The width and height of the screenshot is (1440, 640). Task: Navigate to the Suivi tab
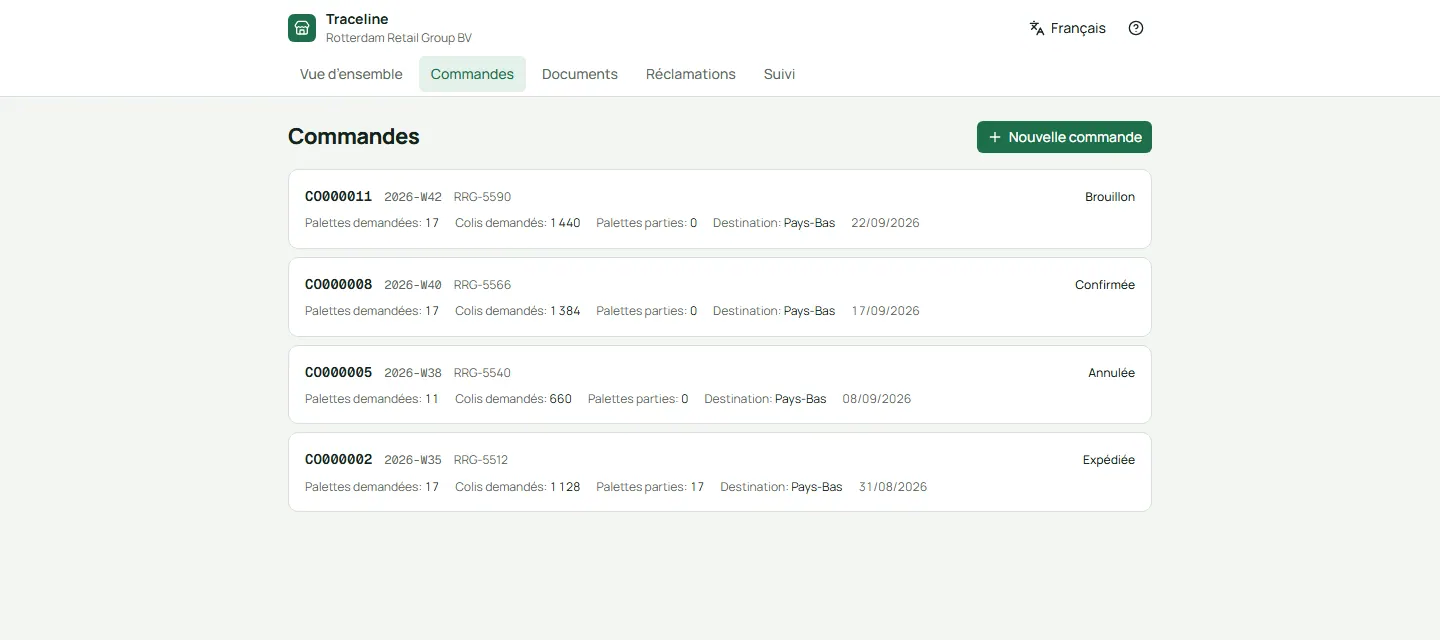(x=780, y=74)
